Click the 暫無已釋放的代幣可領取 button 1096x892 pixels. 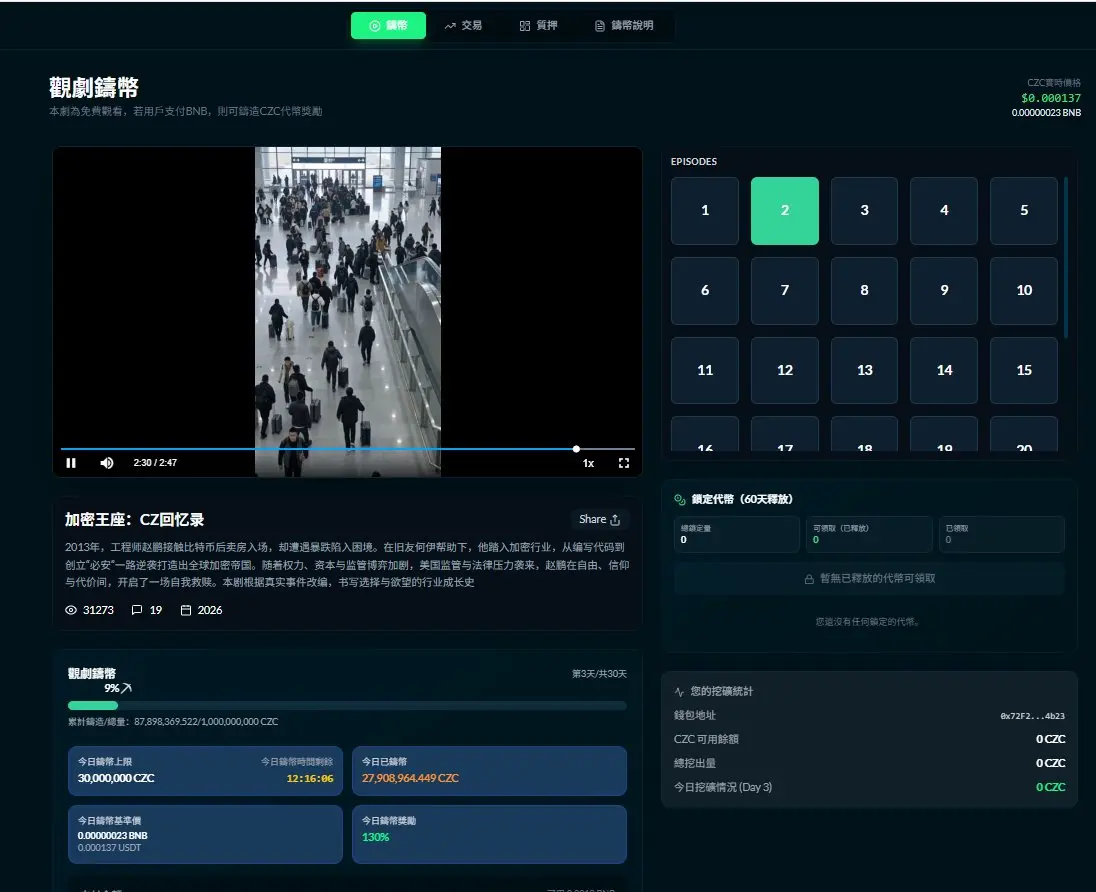pos(869,579)
